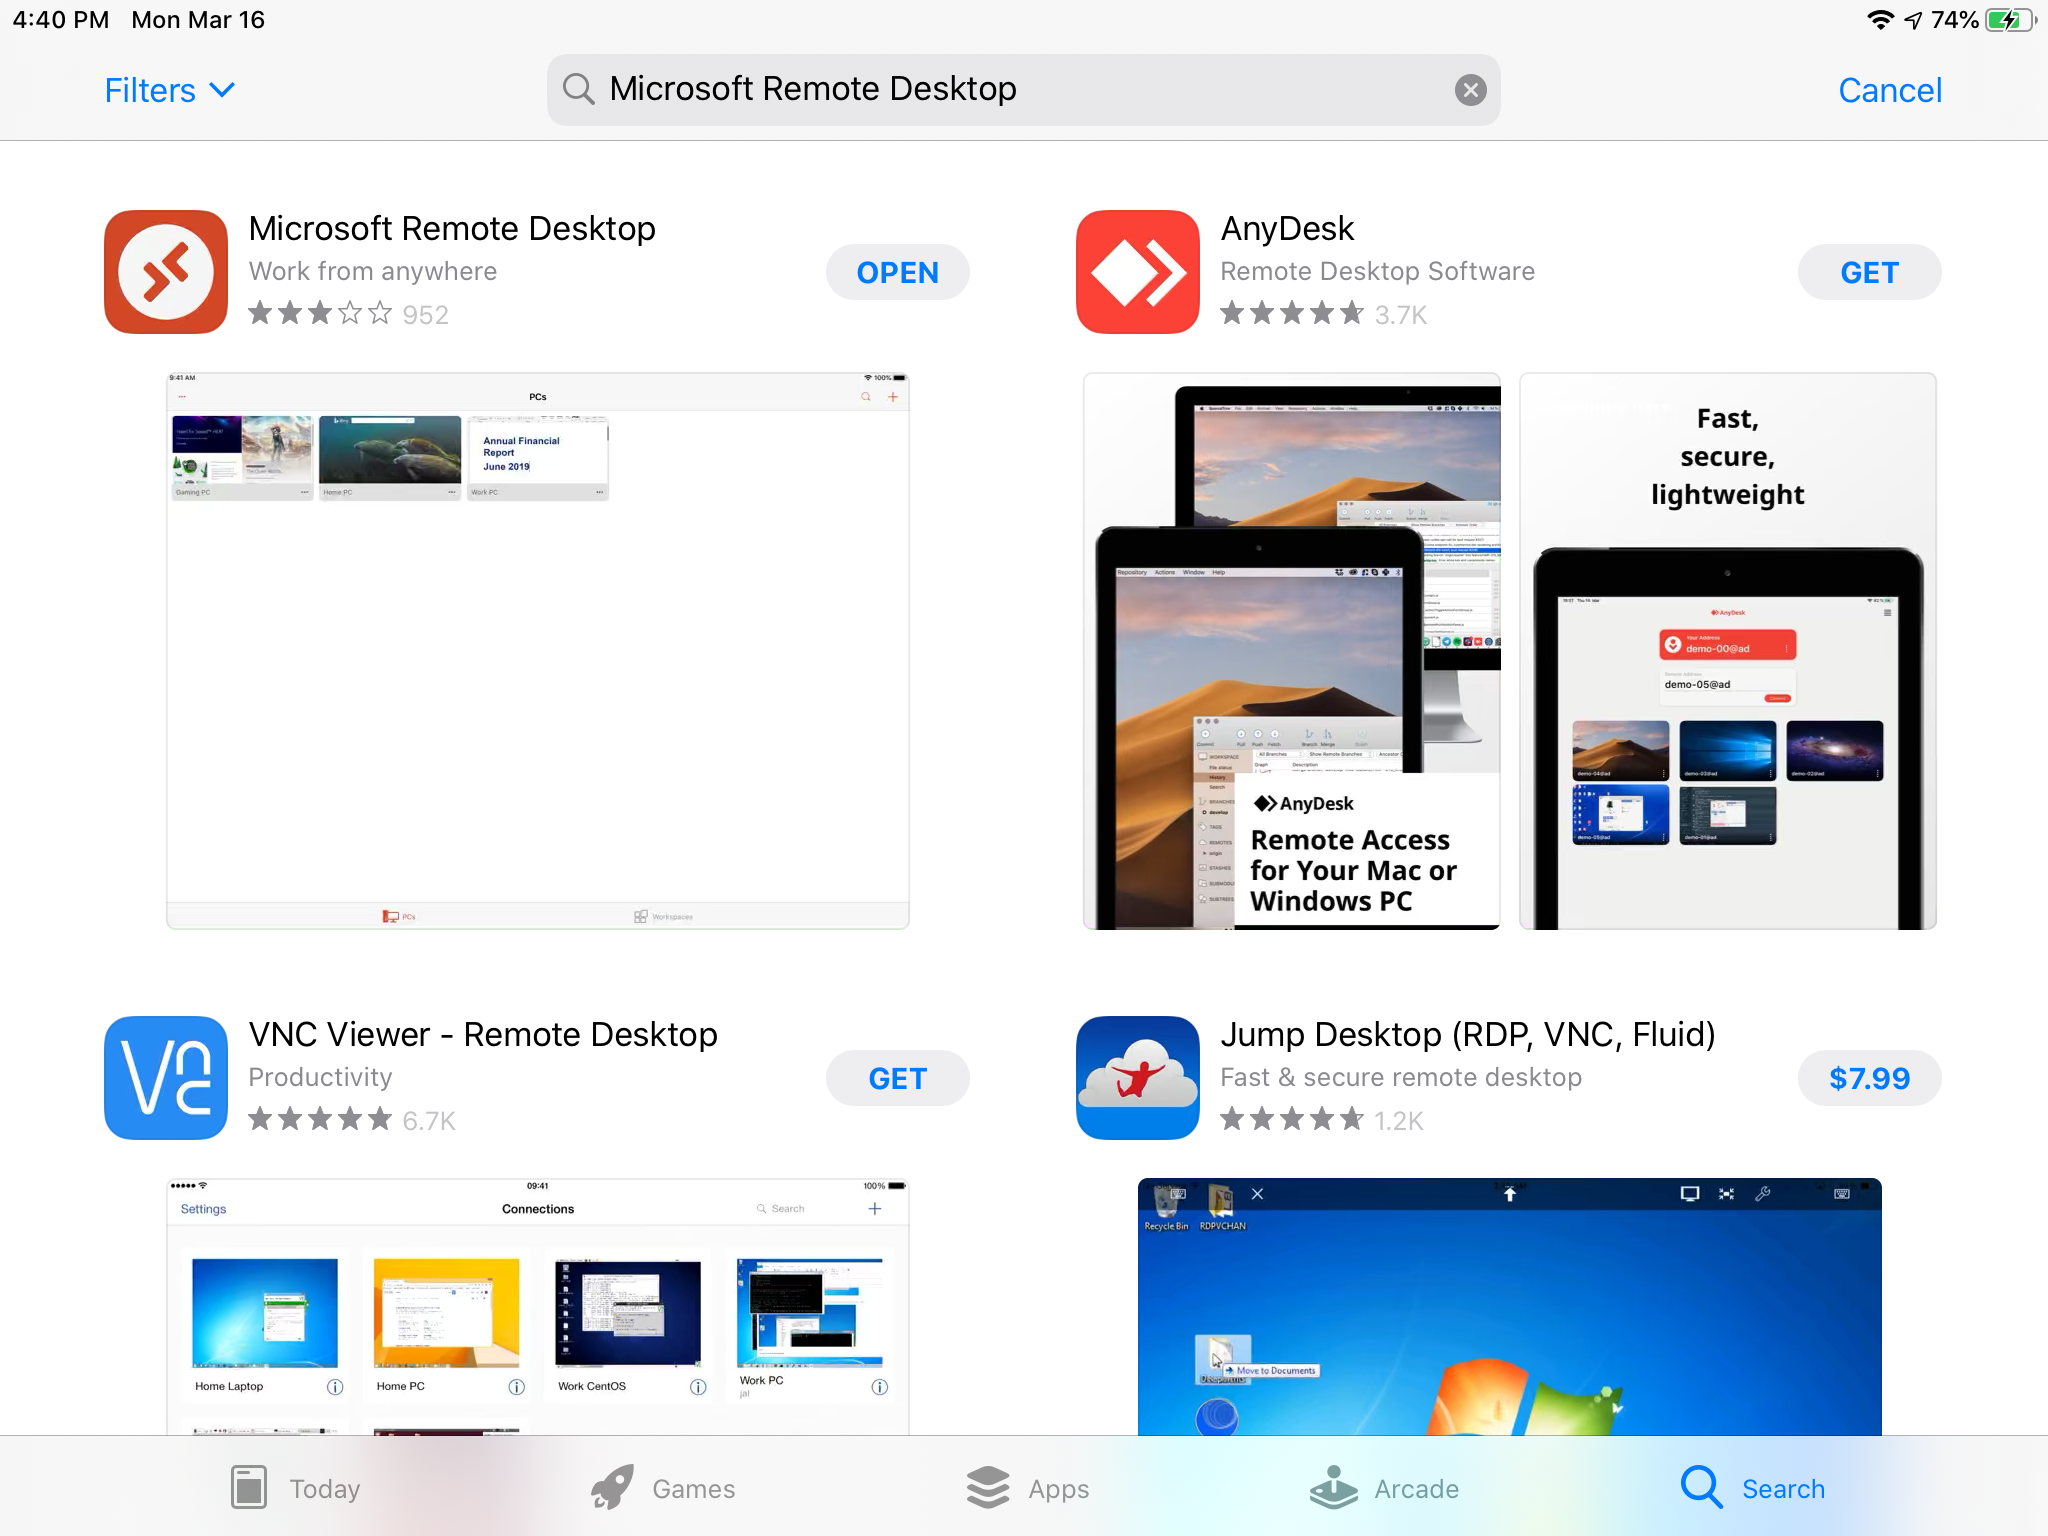
Task: Expand the Filters dropdown
Action: click(x=170, y=90)
